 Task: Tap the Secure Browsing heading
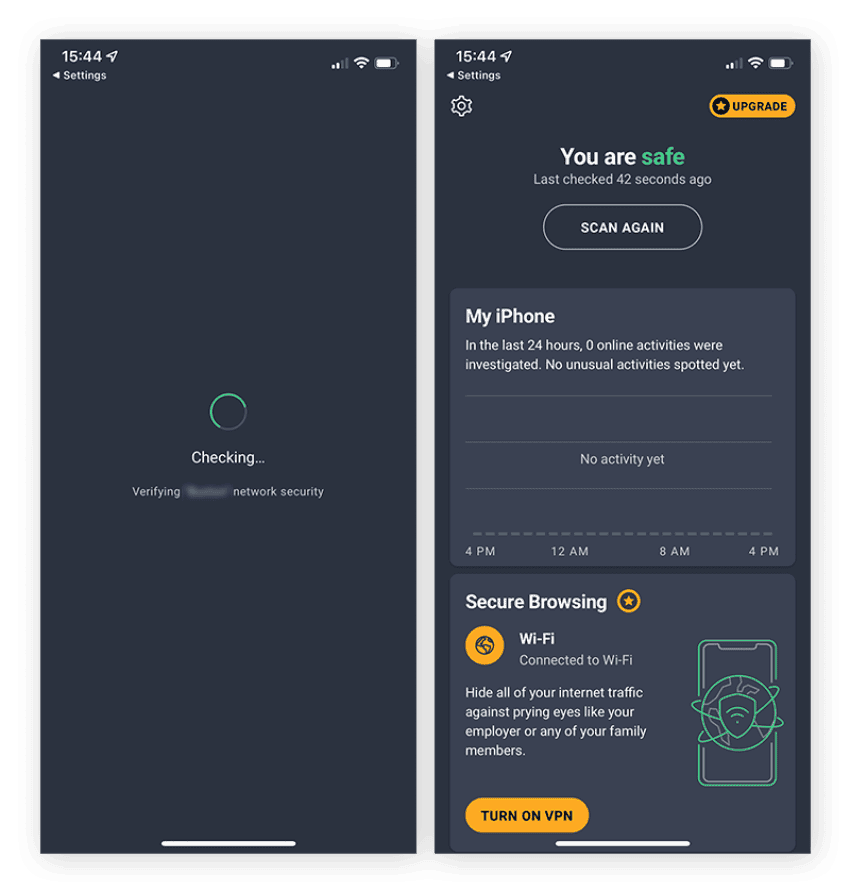click(536, 602)
